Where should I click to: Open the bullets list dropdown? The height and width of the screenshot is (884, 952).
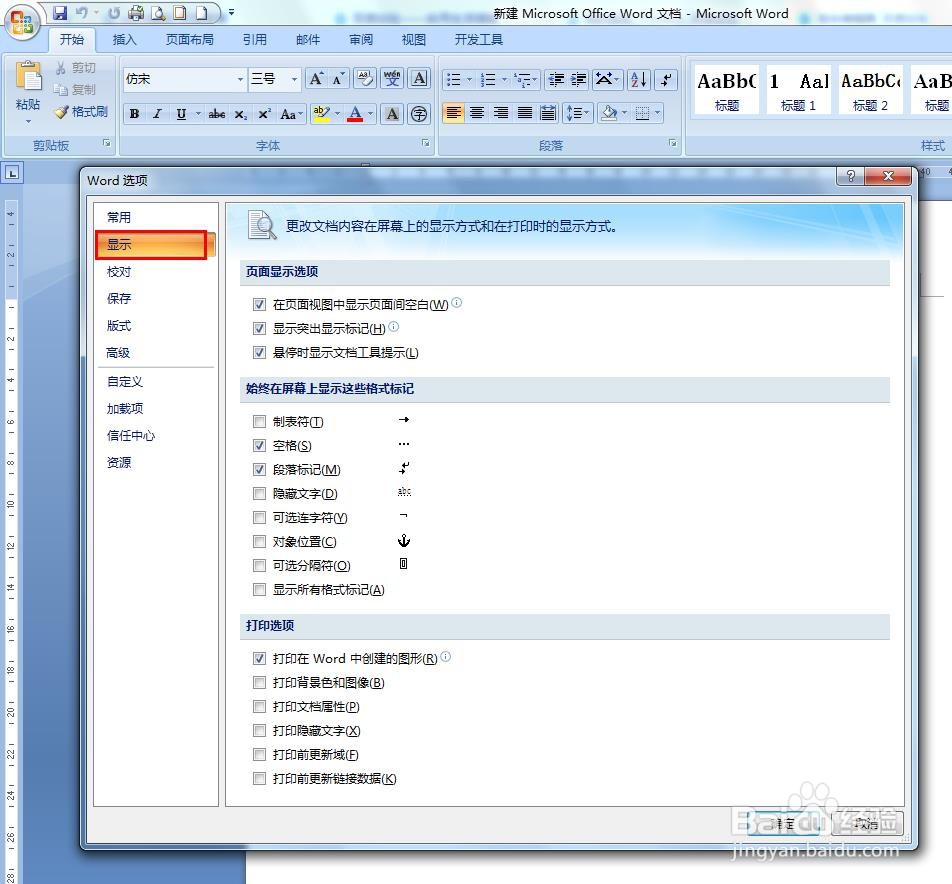469,80
